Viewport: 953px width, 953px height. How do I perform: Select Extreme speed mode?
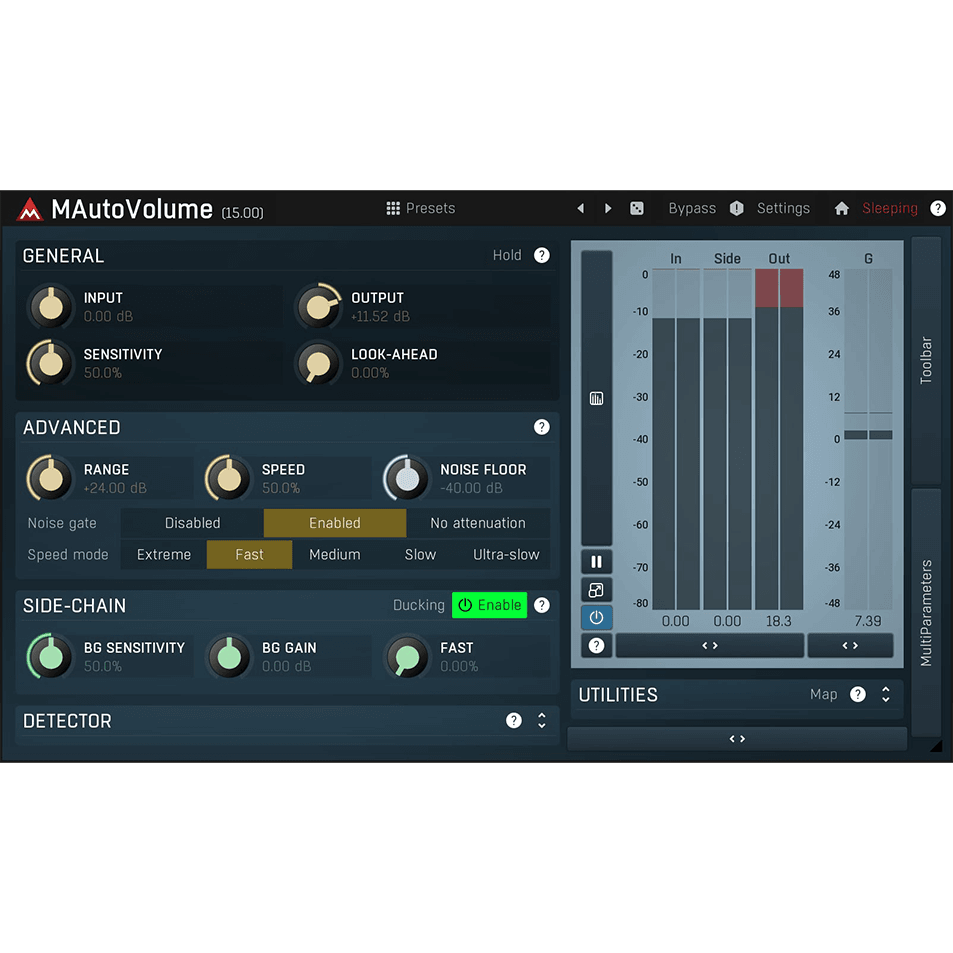(x=163, y=555)
